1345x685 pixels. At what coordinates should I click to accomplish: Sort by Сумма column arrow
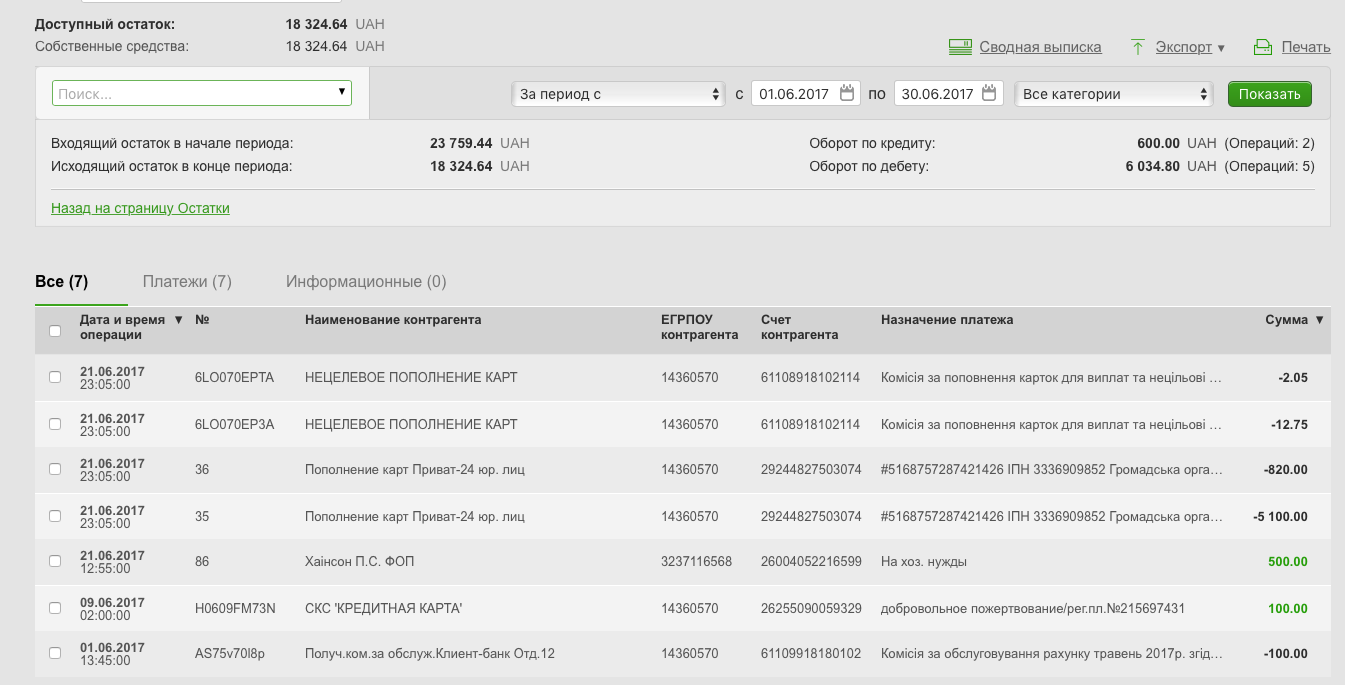coord(1319,320)
